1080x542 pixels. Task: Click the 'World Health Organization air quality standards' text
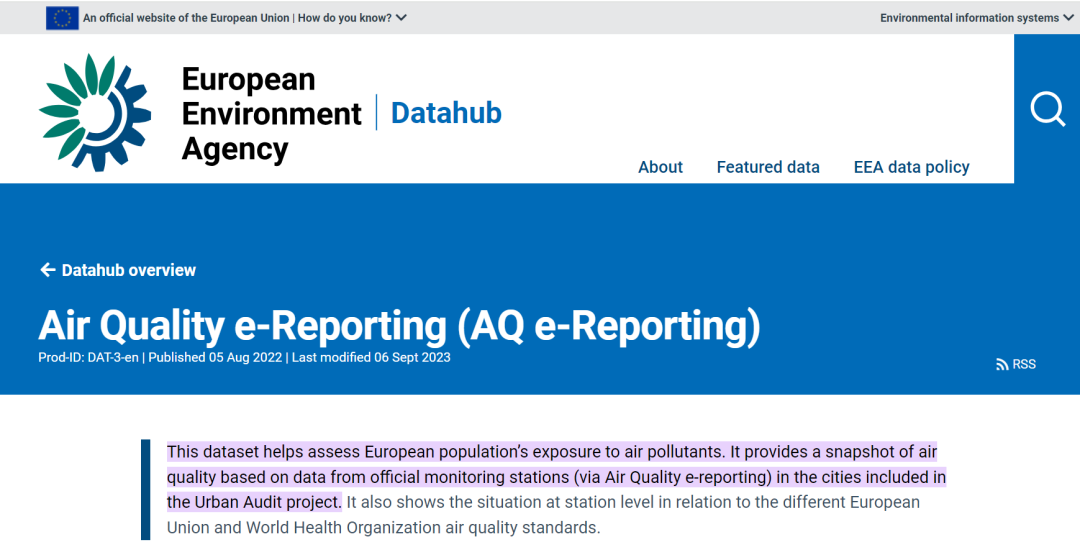[422, 528]
